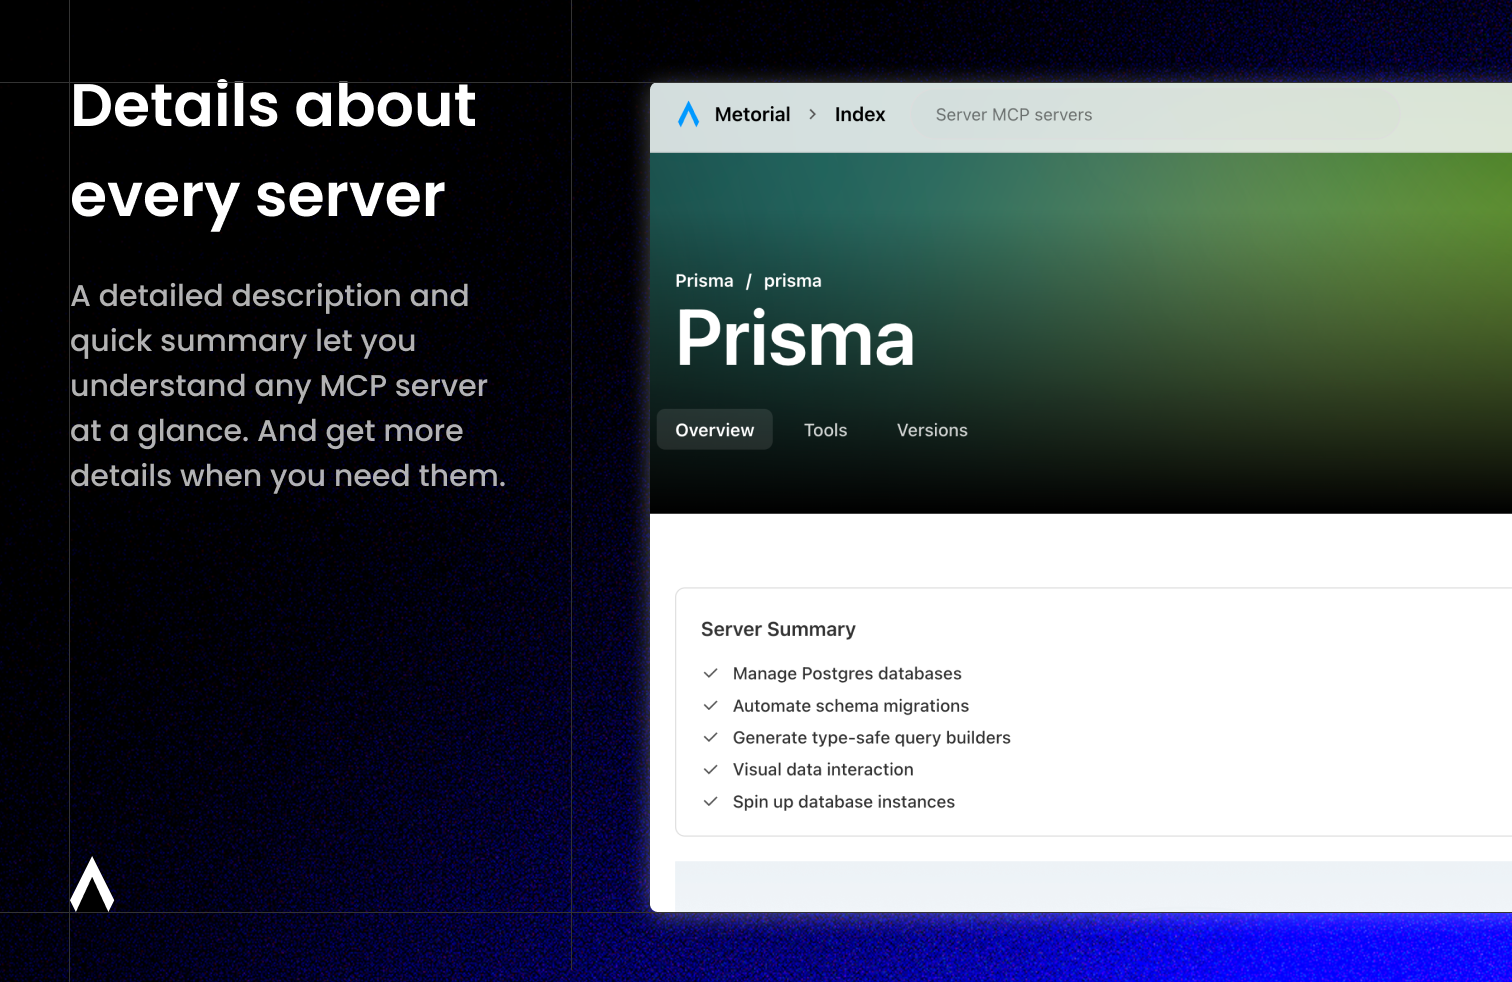Click the breadcrumb chevron after Metorial
Screen dimensions: 1512x982
[813, 115]
